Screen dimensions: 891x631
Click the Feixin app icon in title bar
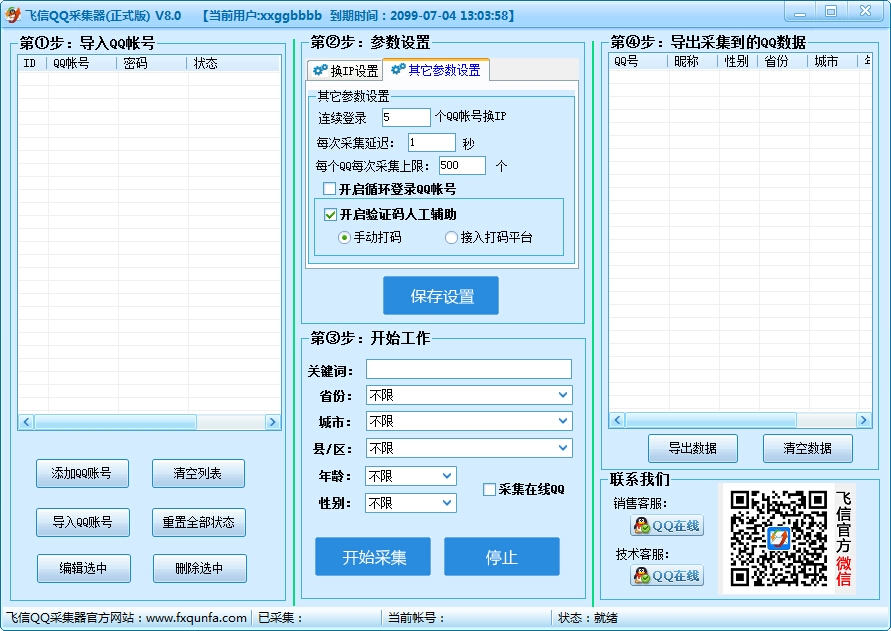(12, 15)
